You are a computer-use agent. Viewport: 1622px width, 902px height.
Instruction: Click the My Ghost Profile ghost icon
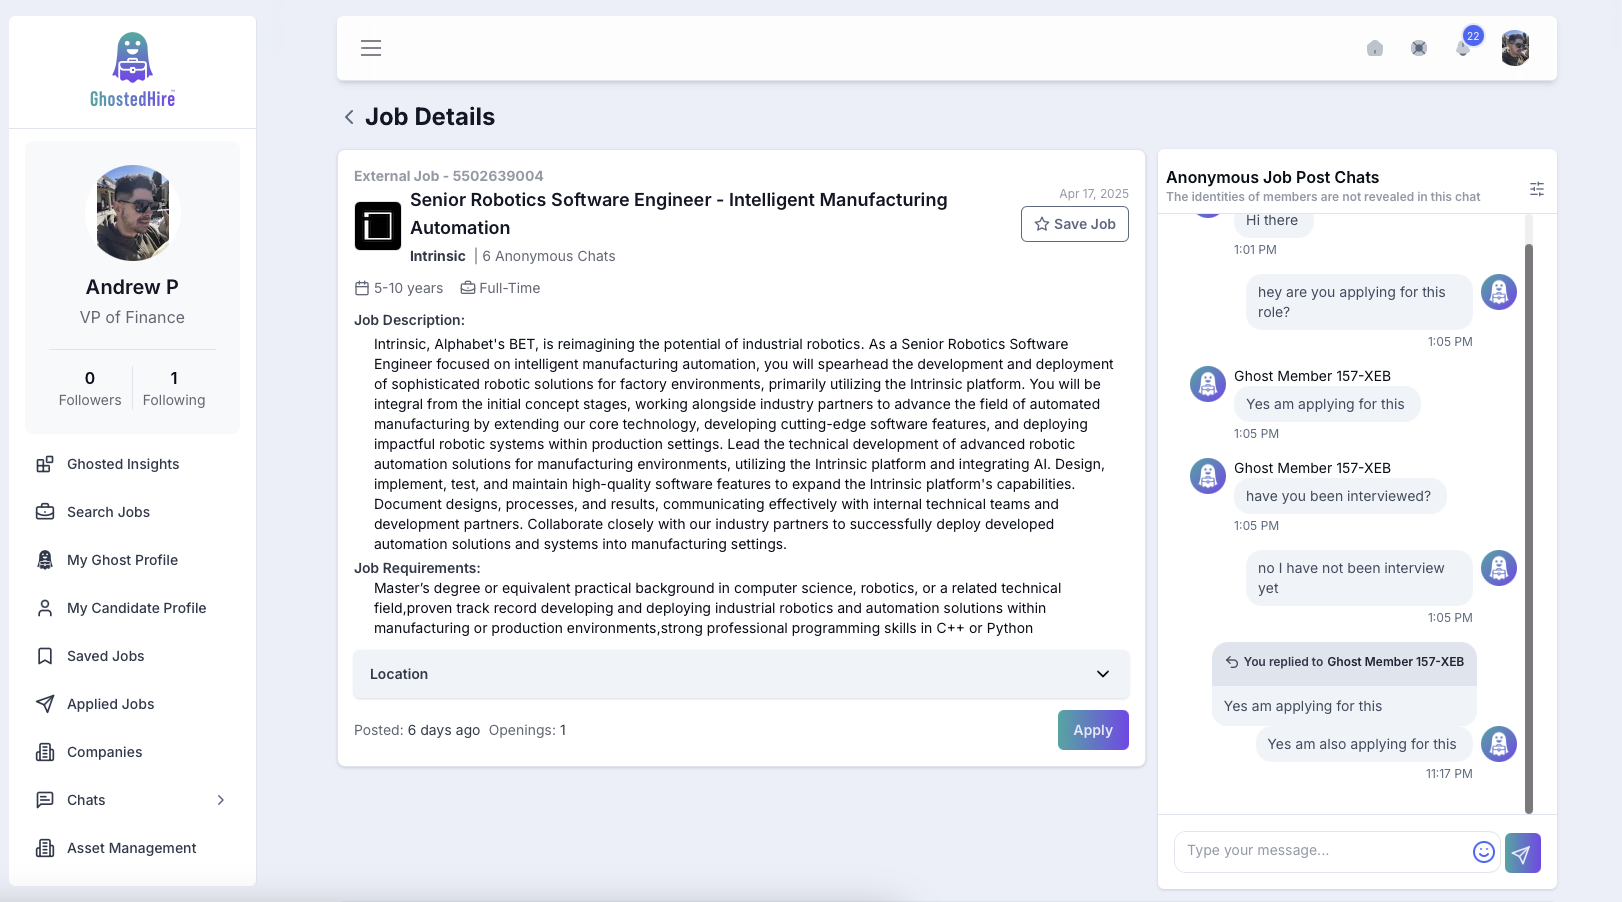click(45, 560)
